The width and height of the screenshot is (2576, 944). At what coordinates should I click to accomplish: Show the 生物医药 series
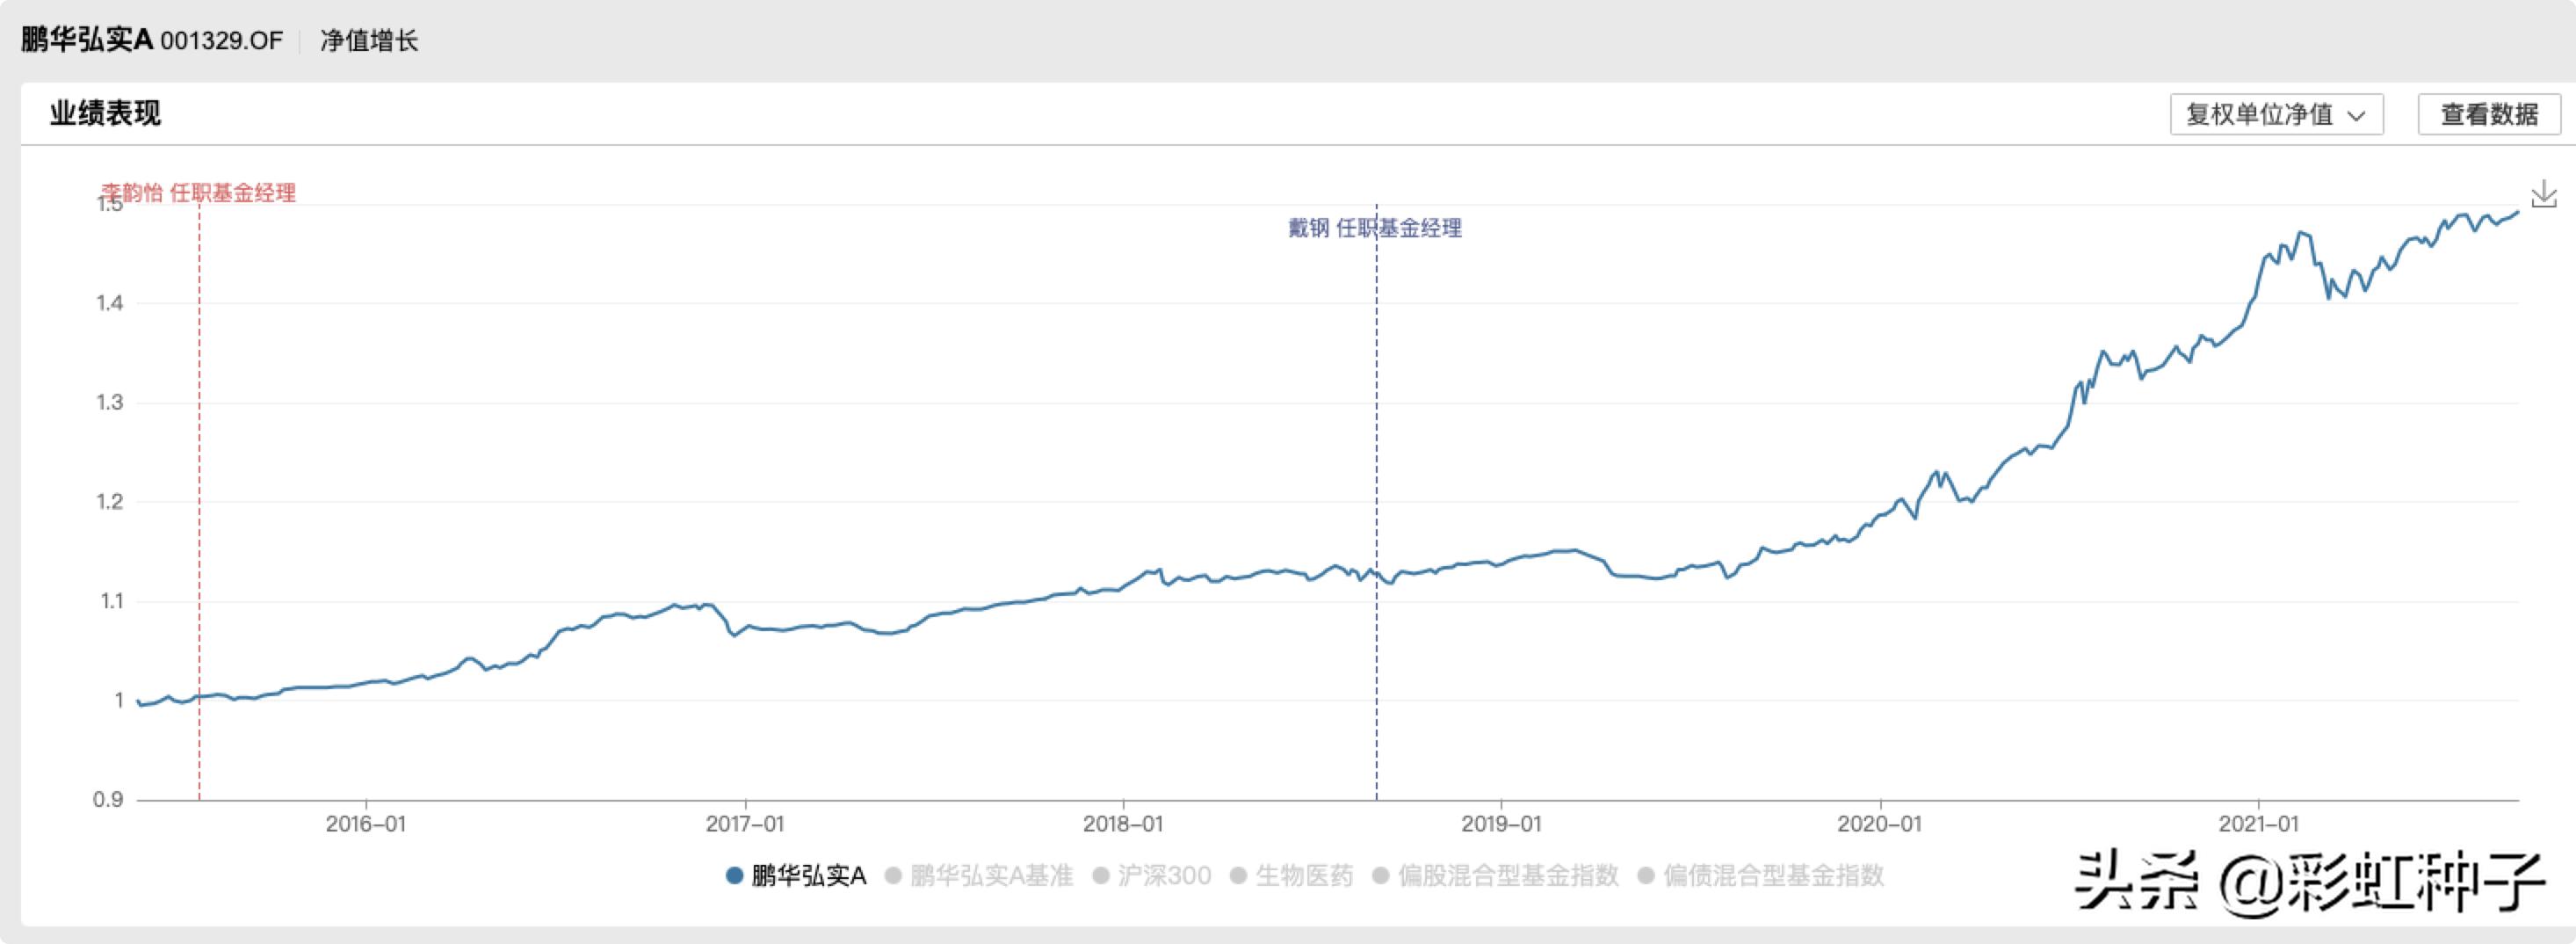click(1291, 876)
